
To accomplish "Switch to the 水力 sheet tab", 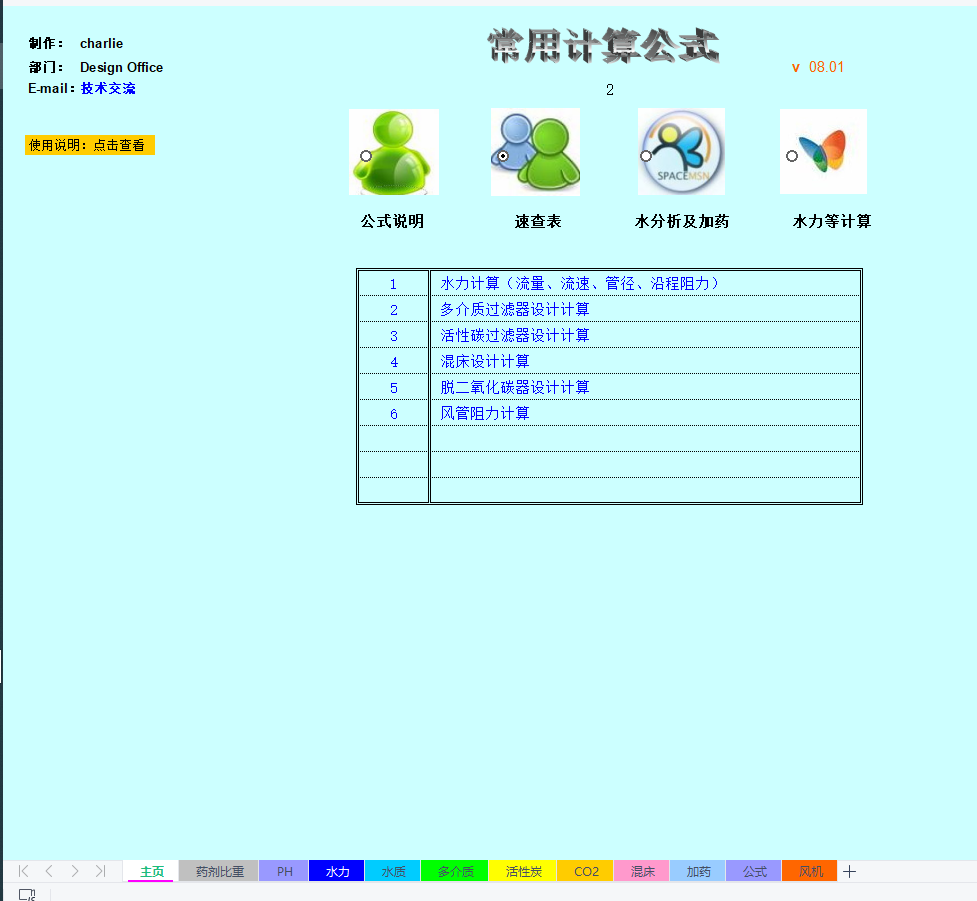I will tap(337, 871).
